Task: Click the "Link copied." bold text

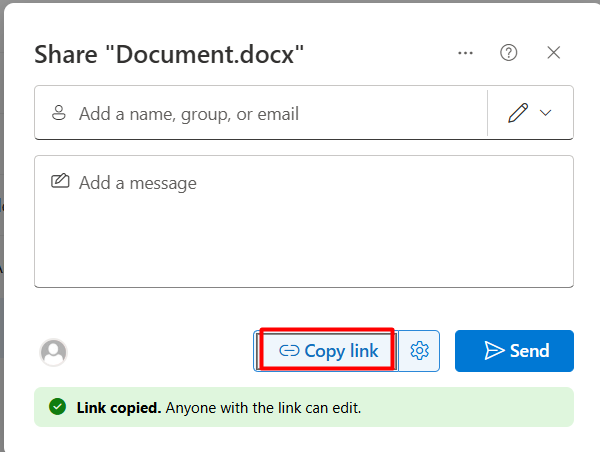Action: coord(119,408)
